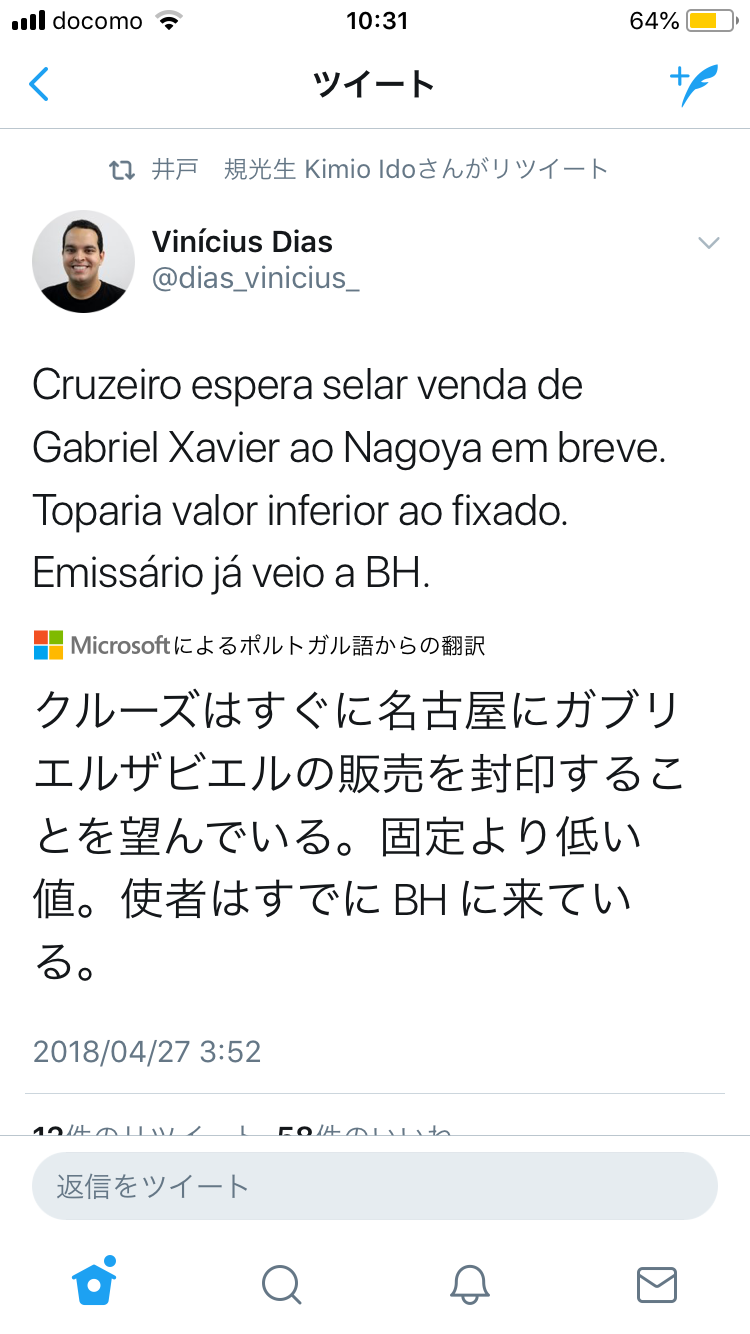Viewport: 750px width, 1334px height.
Task: Expand the tweet options chevron
Action: (x=708, y=243)
